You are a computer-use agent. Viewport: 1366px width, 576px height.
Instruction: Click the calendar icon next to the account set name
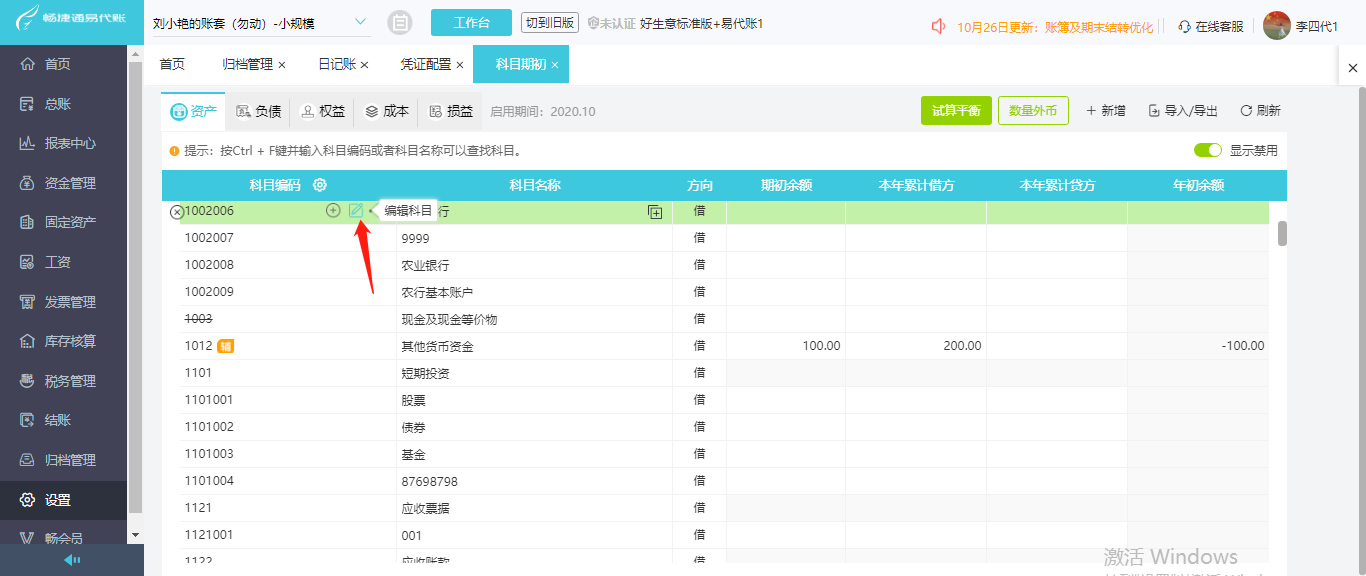click(399, 23)
